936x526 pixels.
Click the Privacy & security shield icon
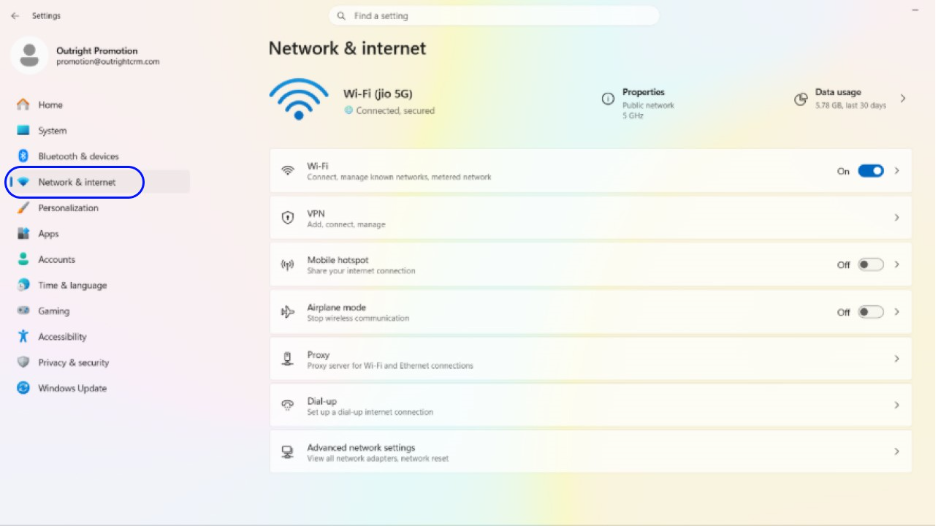(23, 362)
